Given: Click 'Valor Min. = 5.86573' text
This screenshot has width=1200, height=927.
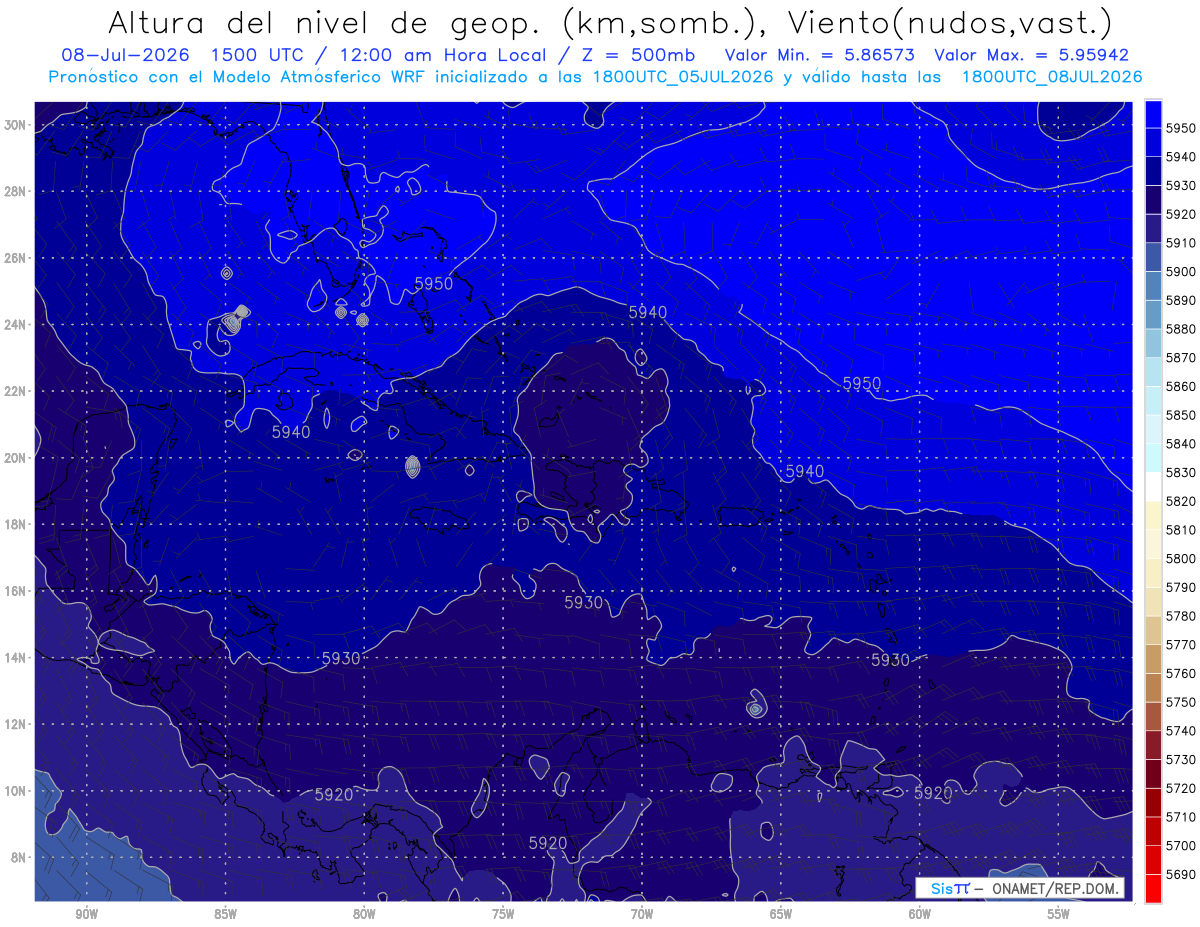Looking at the screenshot, I should point(819,55).
